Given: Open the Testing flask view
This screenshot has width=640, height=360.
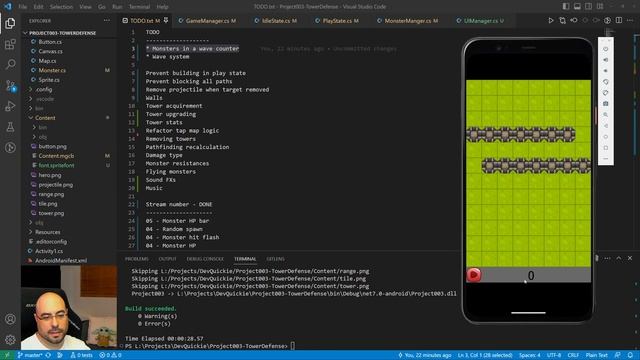Looking at the screenshot, I should [x=10, y=127].
